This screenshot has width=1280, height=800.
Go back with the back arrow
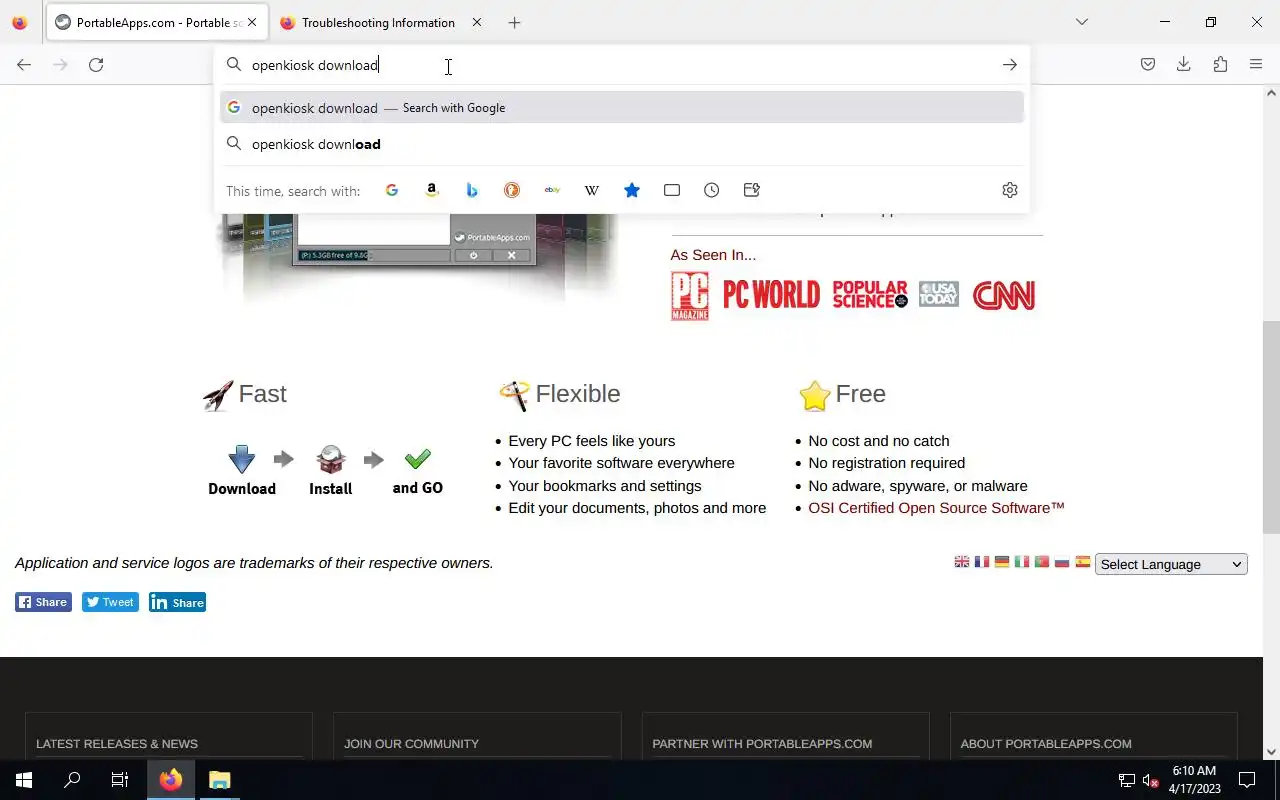pyautogui.click(x=24, y=65)
